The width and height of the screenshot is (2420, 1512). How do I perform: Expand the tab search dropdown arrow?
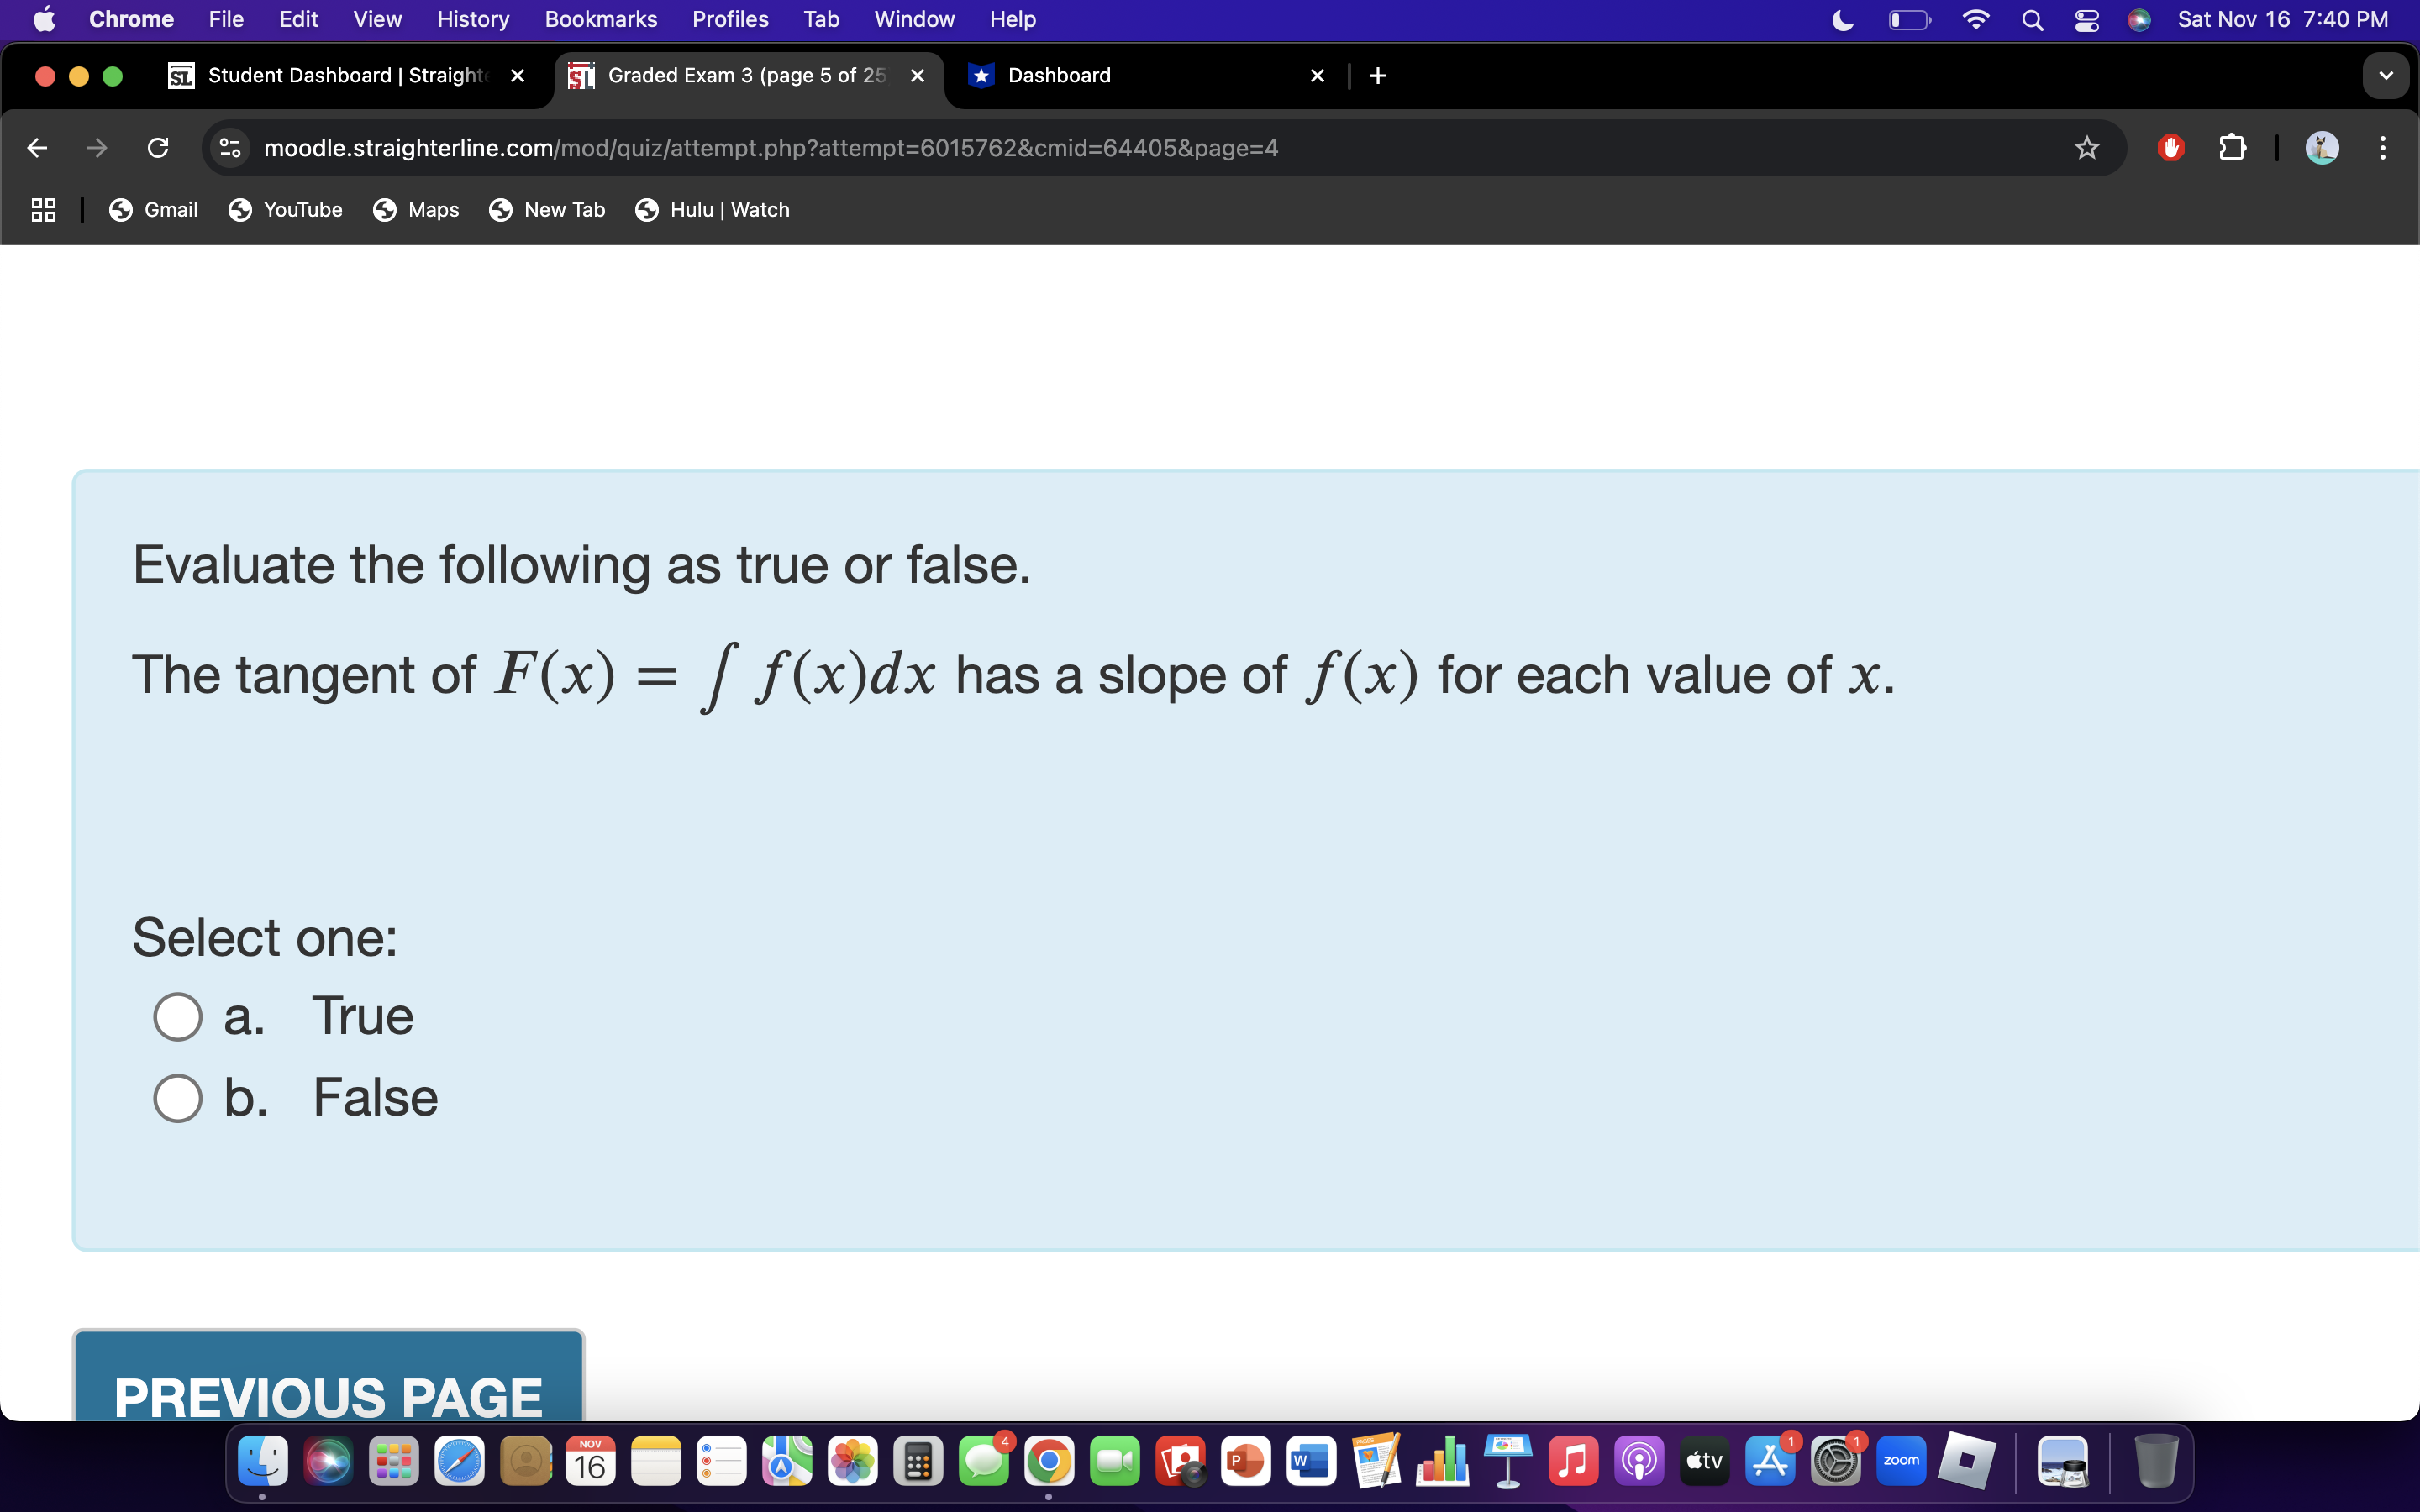tap(2385, 76)
